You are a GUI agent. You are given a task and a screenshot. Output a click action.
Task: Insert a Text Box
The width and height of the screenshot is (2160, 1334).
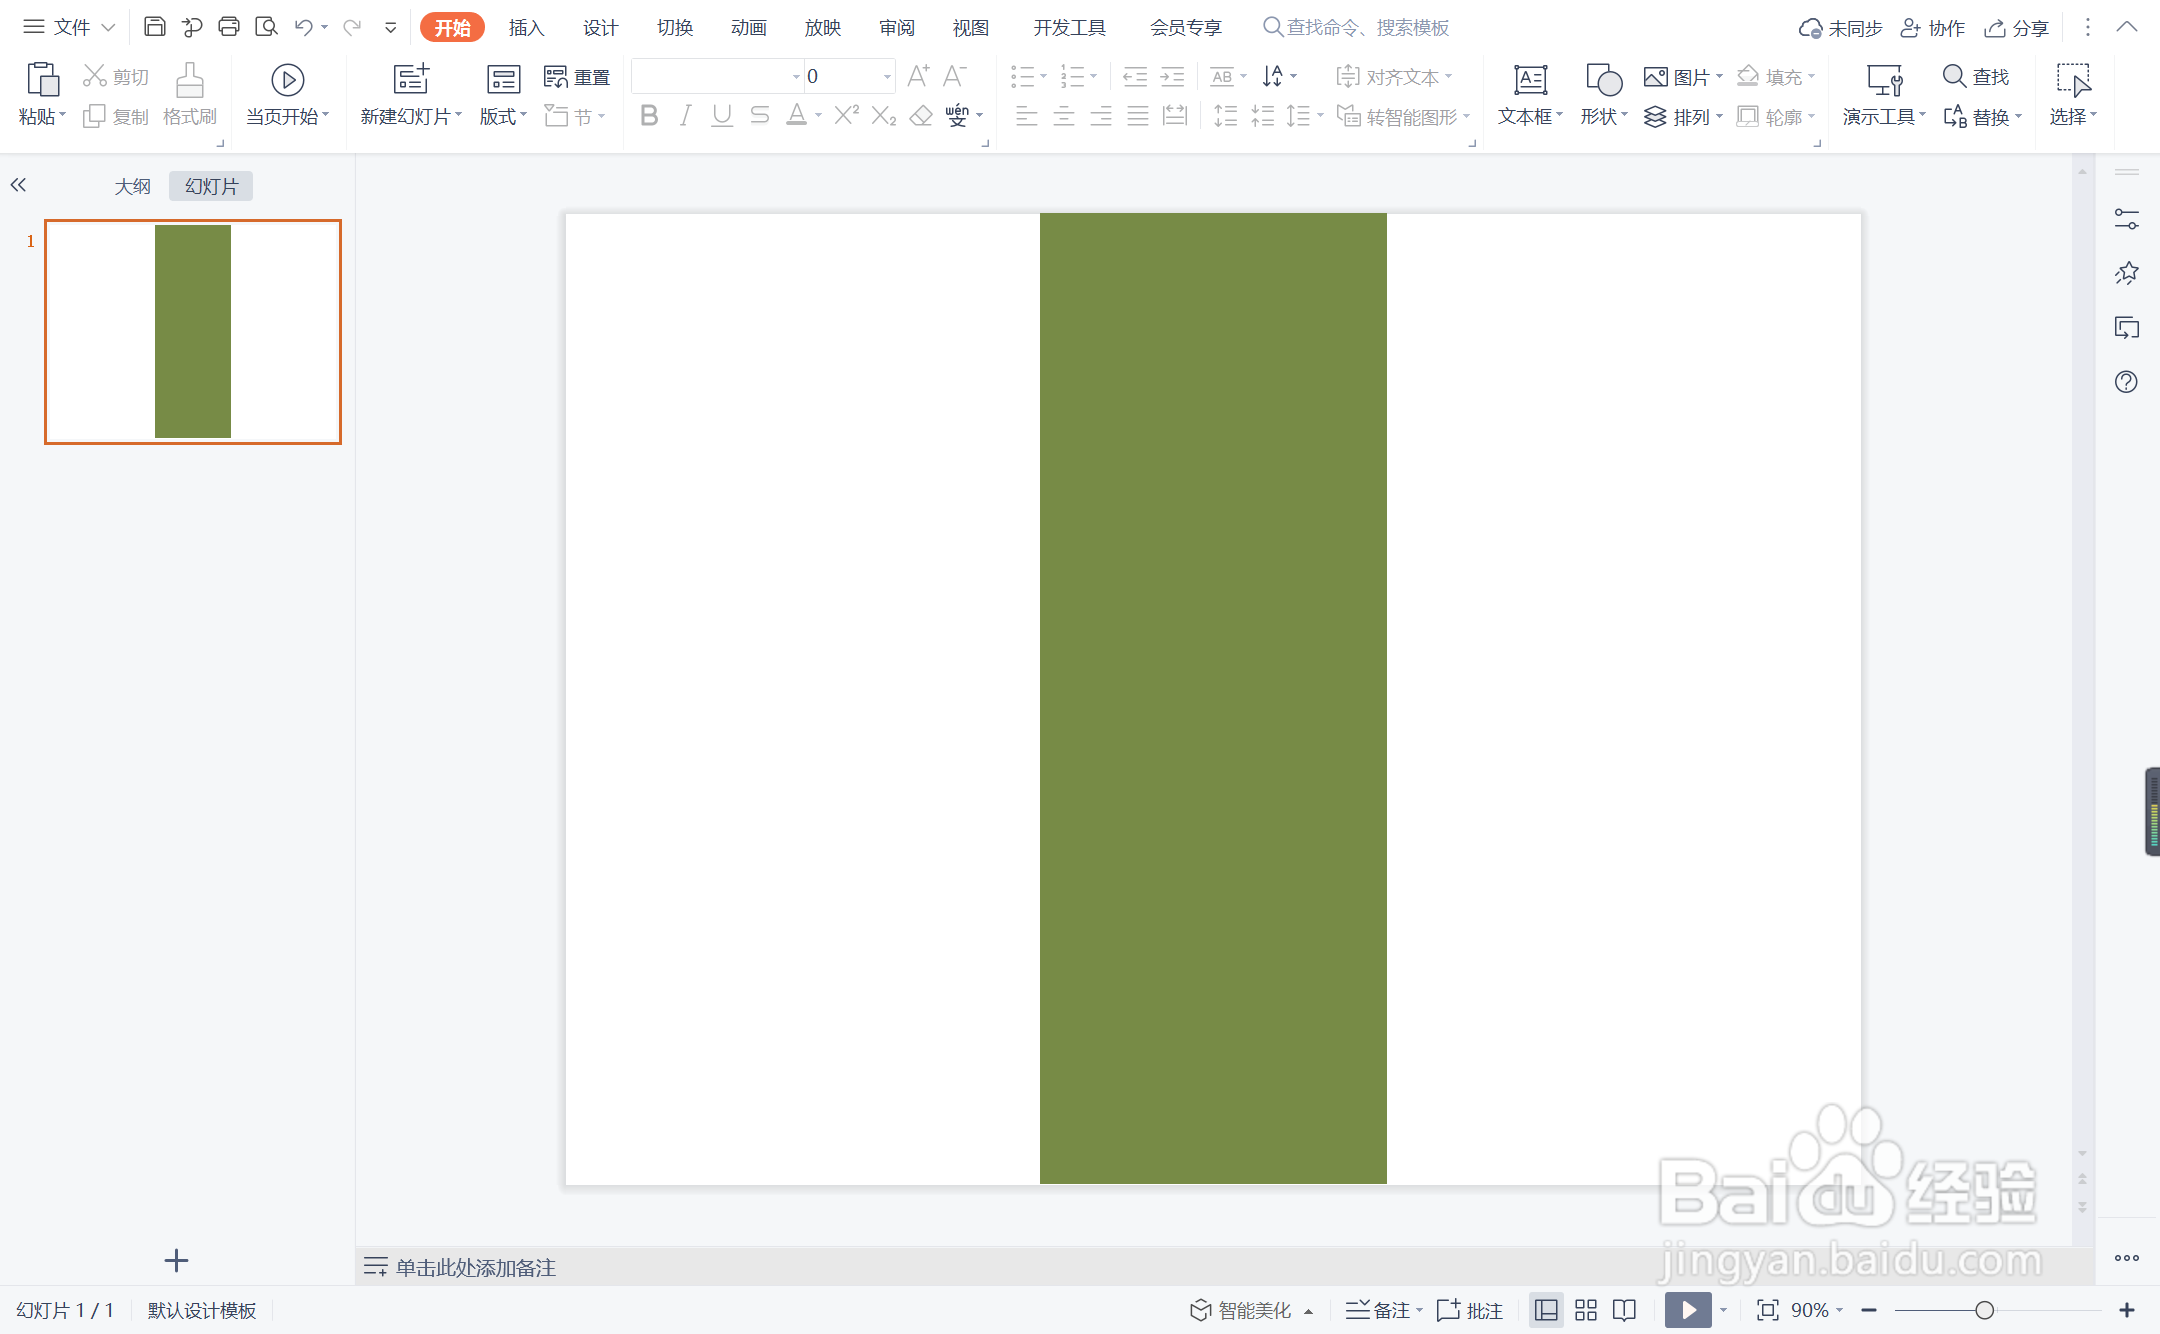tap(1530, 95)
